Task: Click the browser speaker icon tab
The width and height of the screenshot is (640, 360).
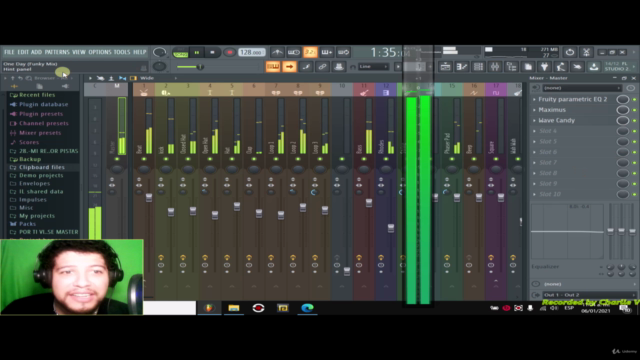Action: coord(65,86)
